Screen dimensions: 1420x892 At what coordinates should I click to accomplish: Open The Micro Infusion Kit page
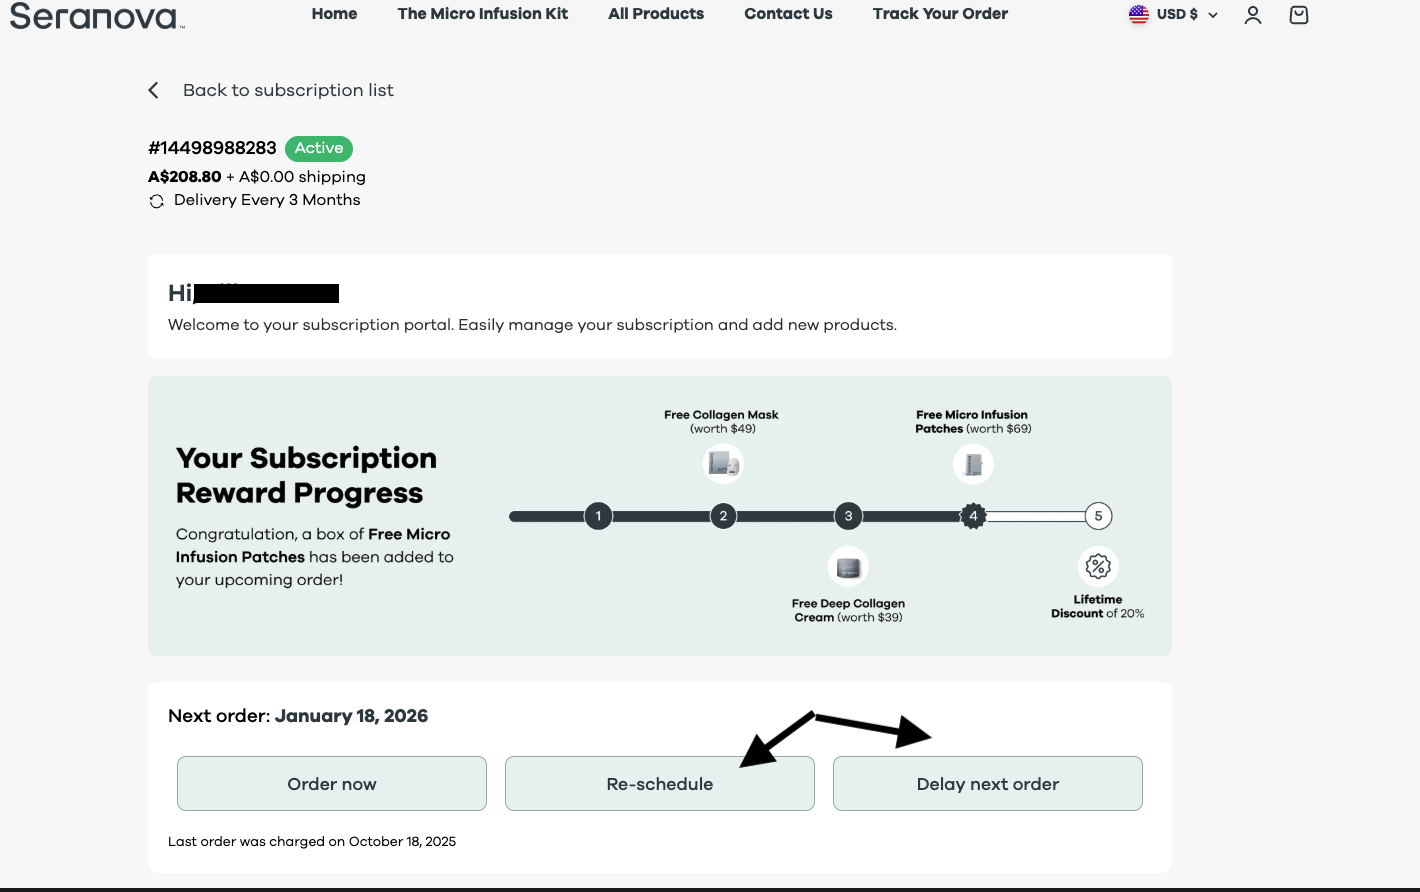(482, 14)
